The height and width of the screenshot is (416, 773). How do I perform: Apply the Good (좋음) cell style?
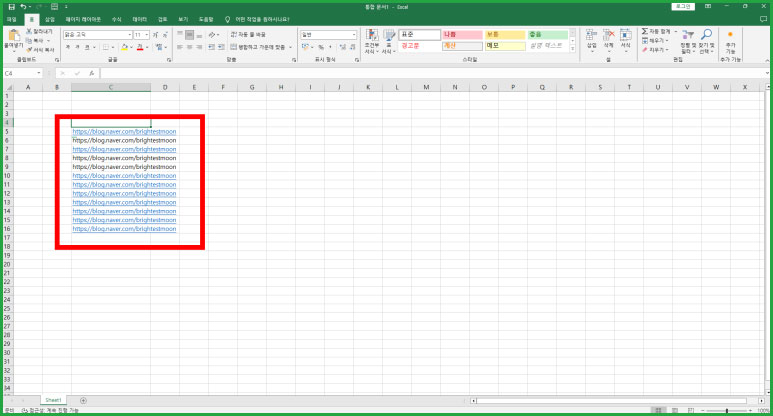(547, 35)
